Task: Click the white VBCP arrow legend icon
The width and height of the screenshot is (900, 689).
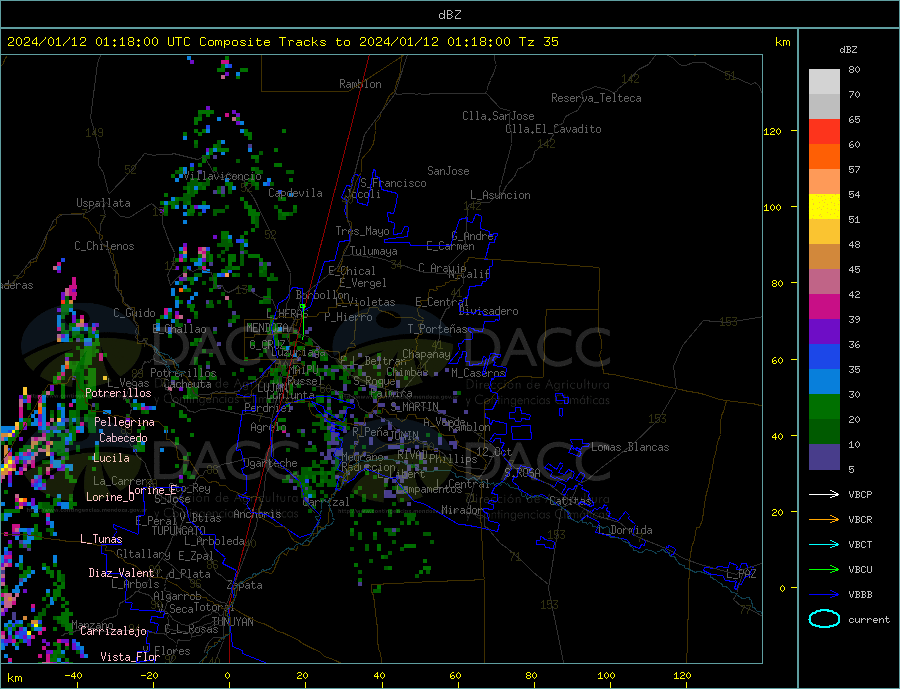Action: (x=824, y=494)
